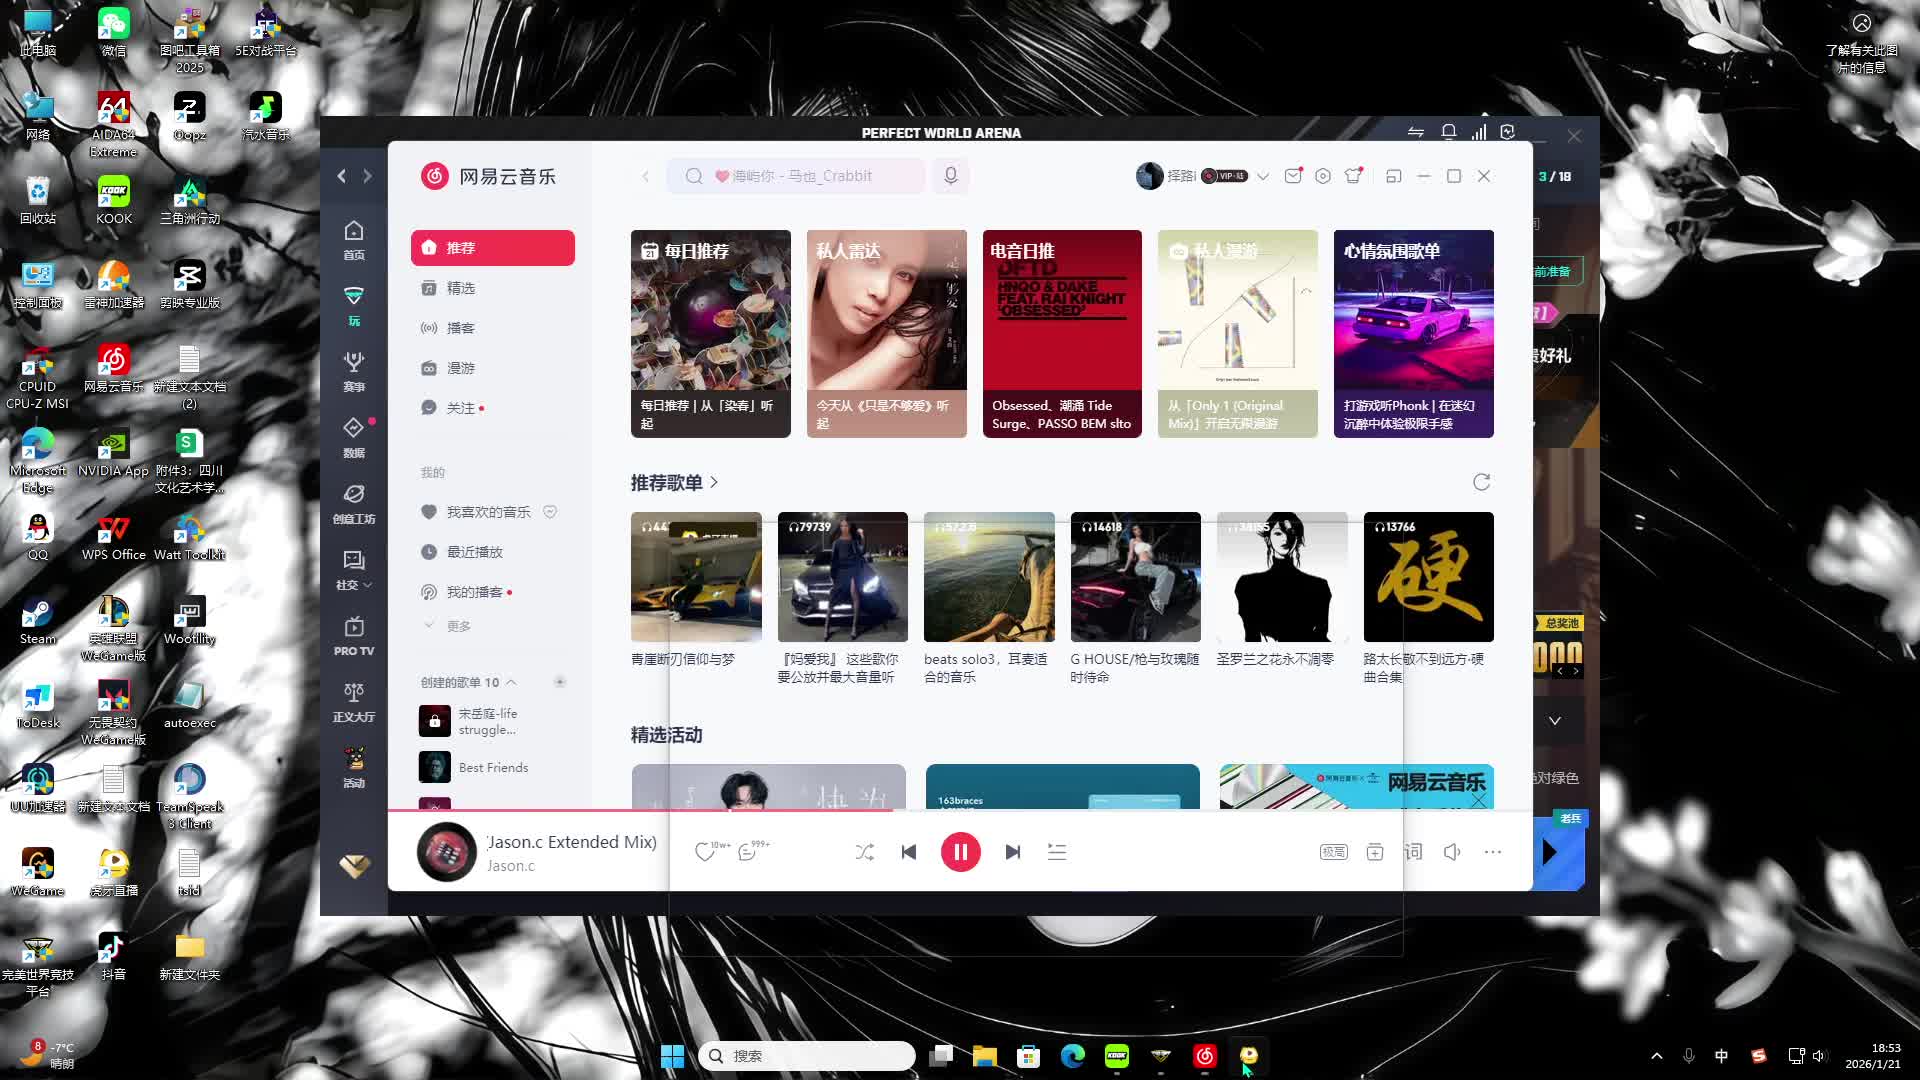Image resolution: width=1920 pixels, height=1080 pixels.
Task: Like the current song with the heart icon
Action: [704, 852]
